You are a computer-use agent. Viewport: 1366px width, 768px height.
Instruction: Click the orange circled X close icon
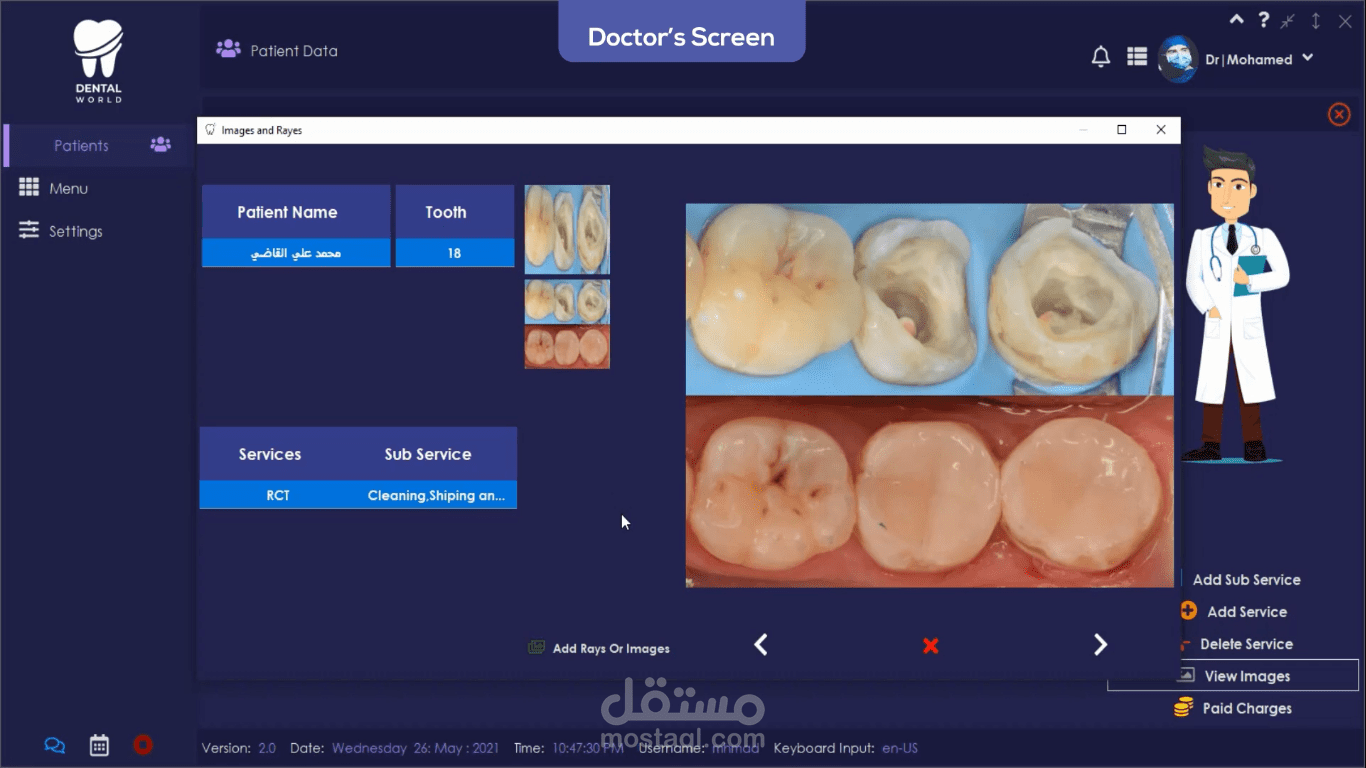pos(1339,114)
